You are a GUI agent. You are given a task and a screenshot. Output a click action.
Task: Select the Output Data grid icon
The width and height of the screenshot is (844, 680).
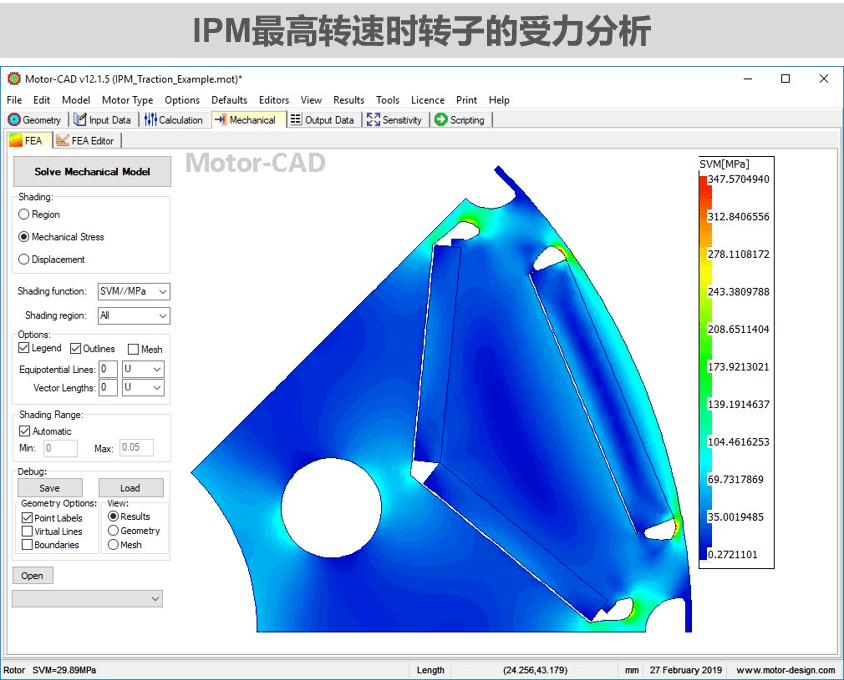(296, 120)
